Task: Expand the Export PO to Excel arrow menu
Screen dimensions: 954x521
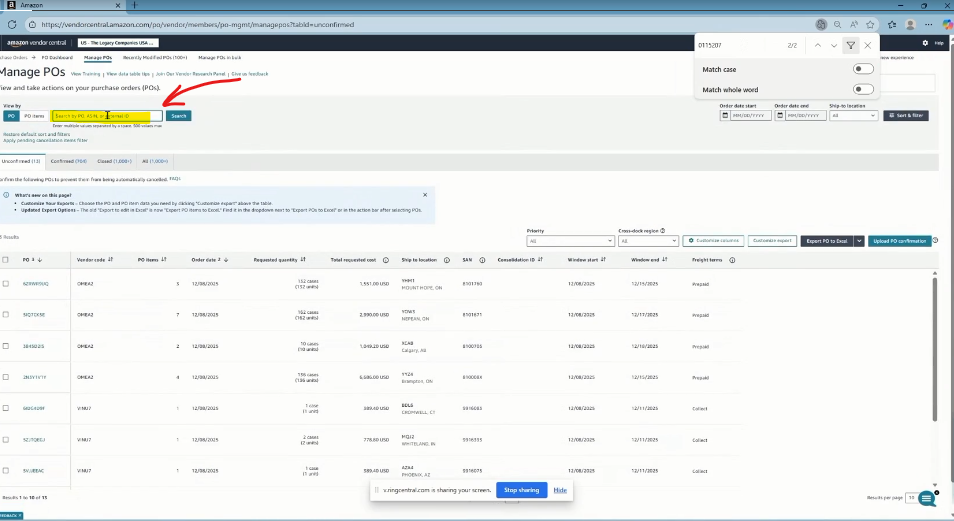Action: 859,241
